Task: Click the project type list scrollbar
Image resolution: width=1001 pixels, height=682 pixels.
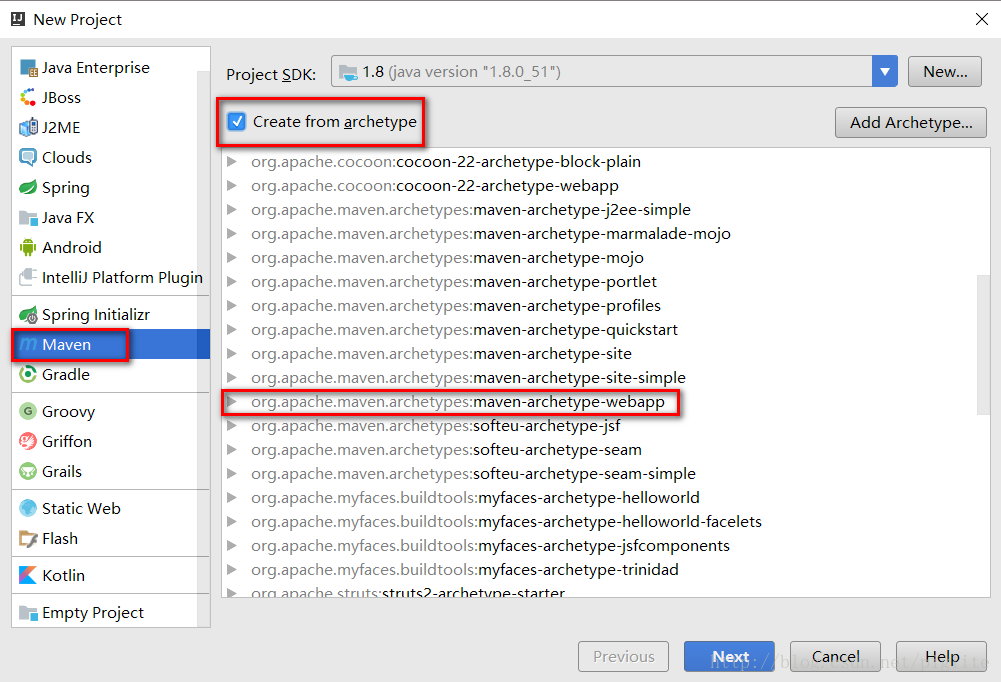Action: click(x=204, y=348)
